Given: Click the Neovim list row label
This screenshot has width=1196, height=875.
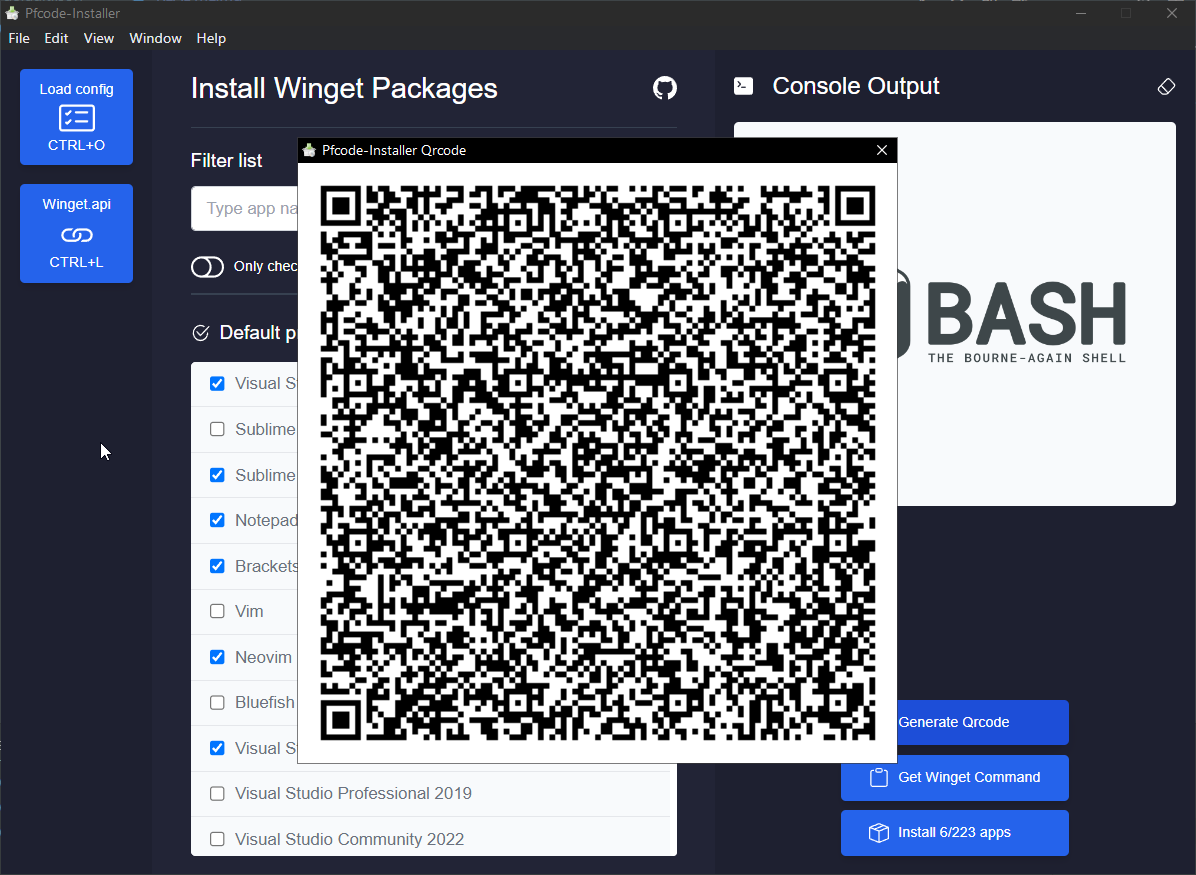Looking at the screenshot, I should coord(263,658).
